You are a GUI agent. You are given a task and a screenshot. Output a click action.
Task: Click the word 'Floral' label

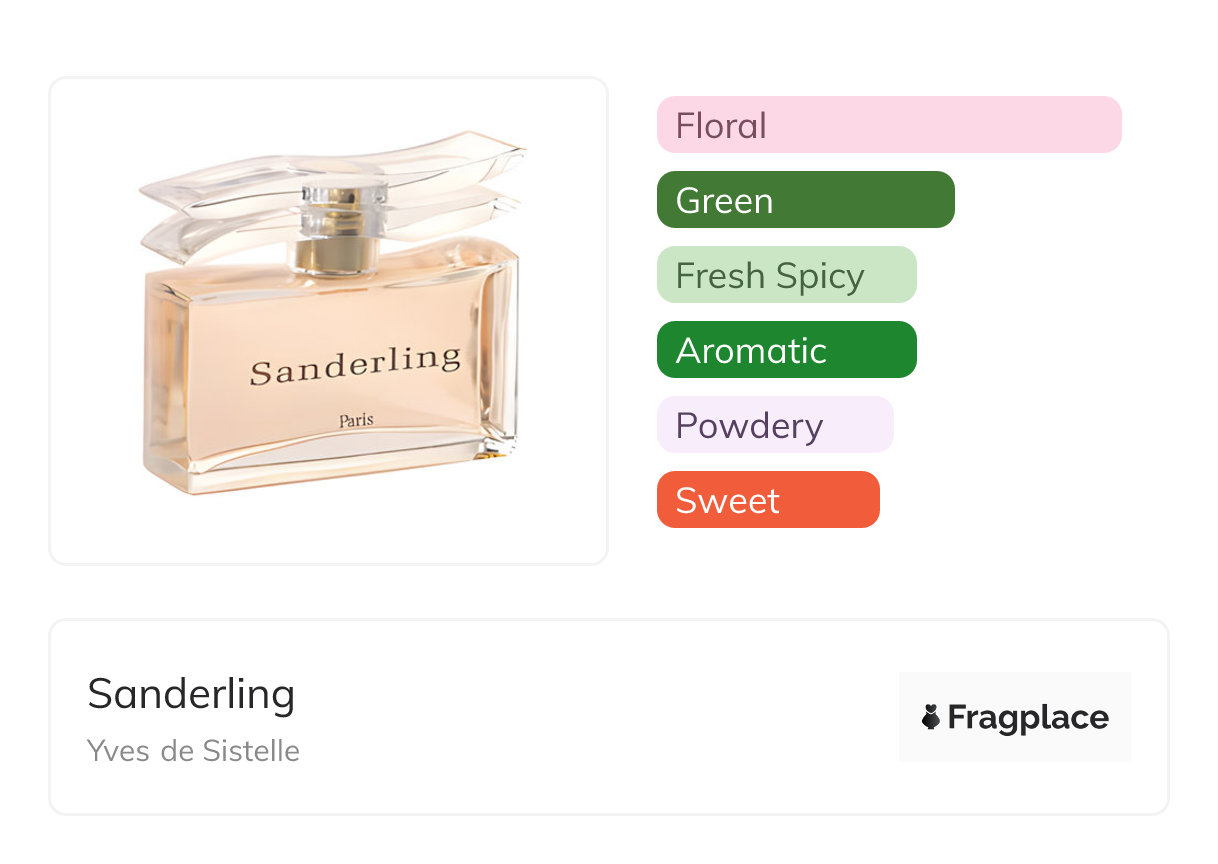(721, 126)
